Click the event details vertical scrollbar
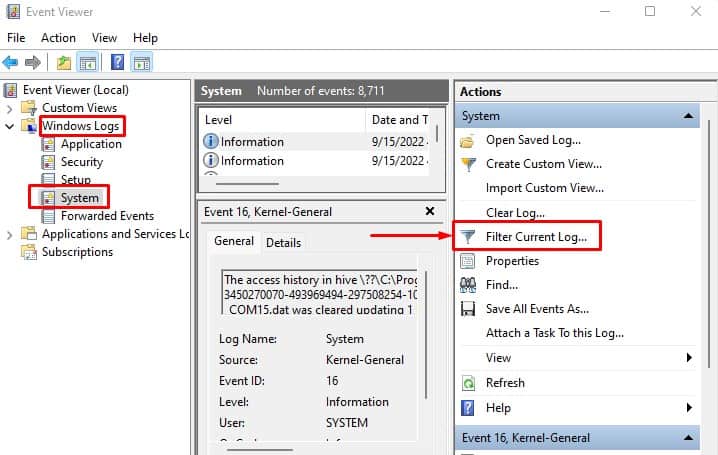This screenshot has height=455, width=718. click(x=426, y=334)
